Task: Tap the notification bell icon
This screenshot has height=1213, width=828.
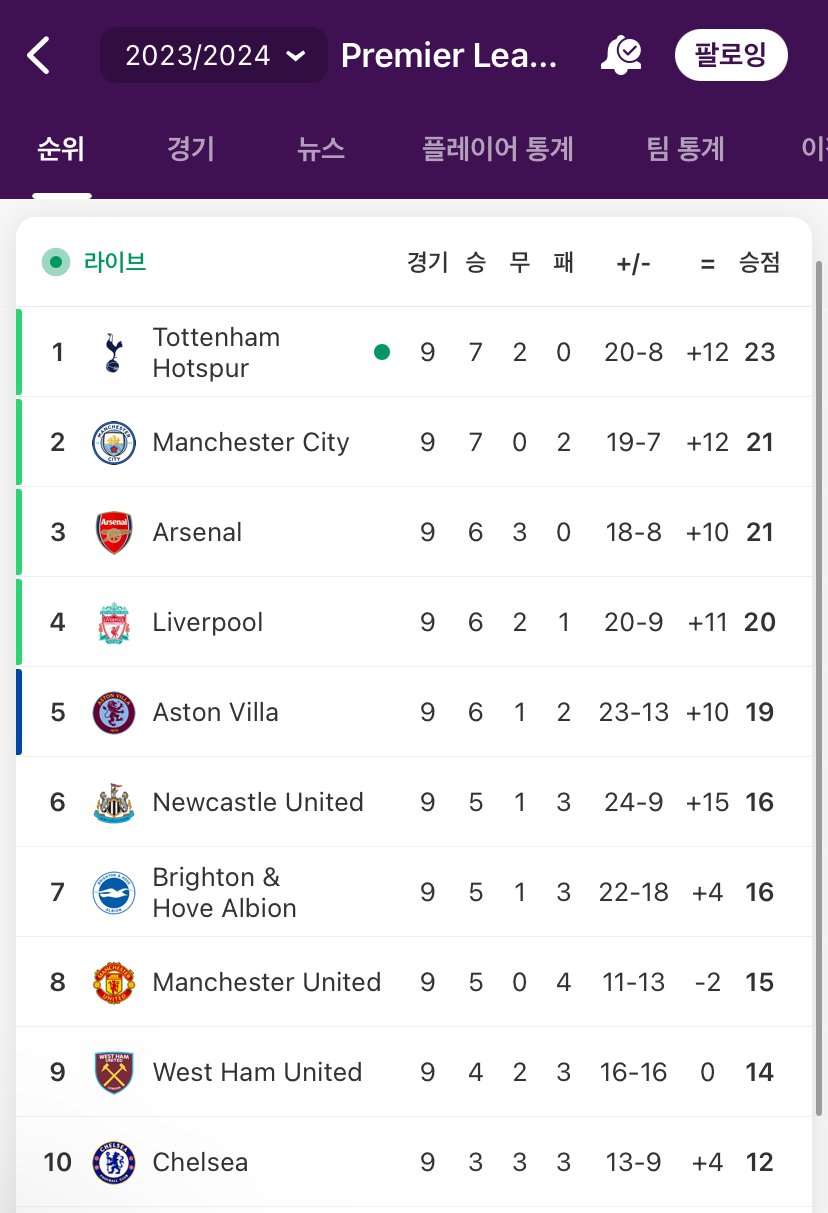Action: [621, 55]
